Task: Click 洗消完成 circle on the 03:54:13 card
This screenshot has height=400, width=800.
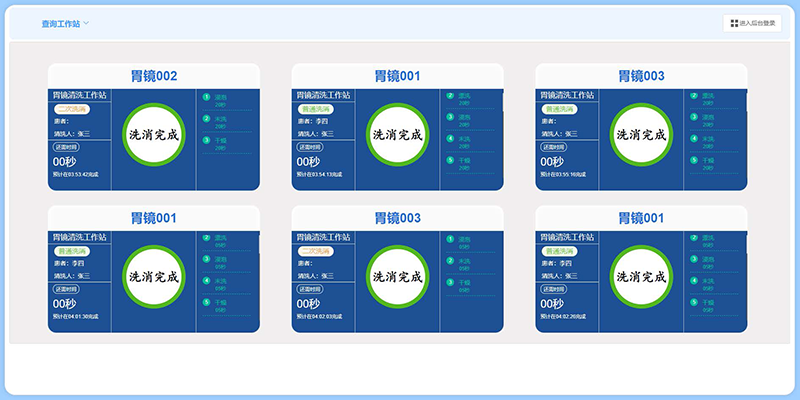Action: 397,135
